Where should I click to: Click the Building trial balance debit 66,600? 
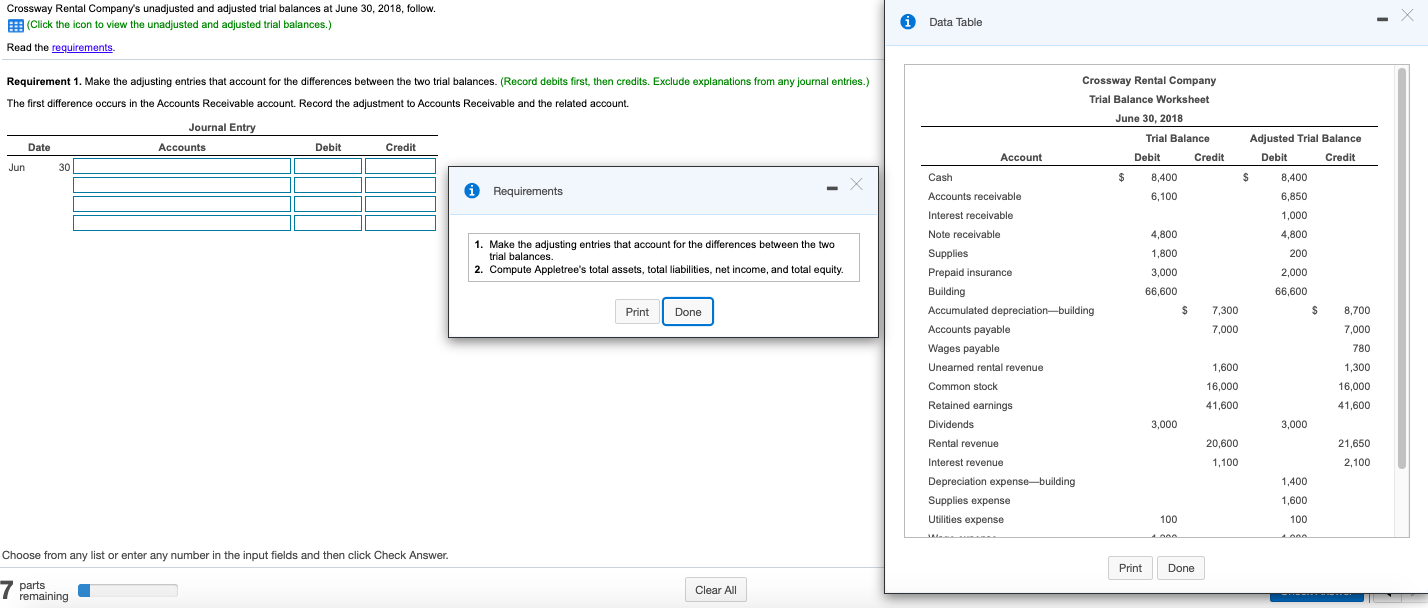[x=1161, y=291]
